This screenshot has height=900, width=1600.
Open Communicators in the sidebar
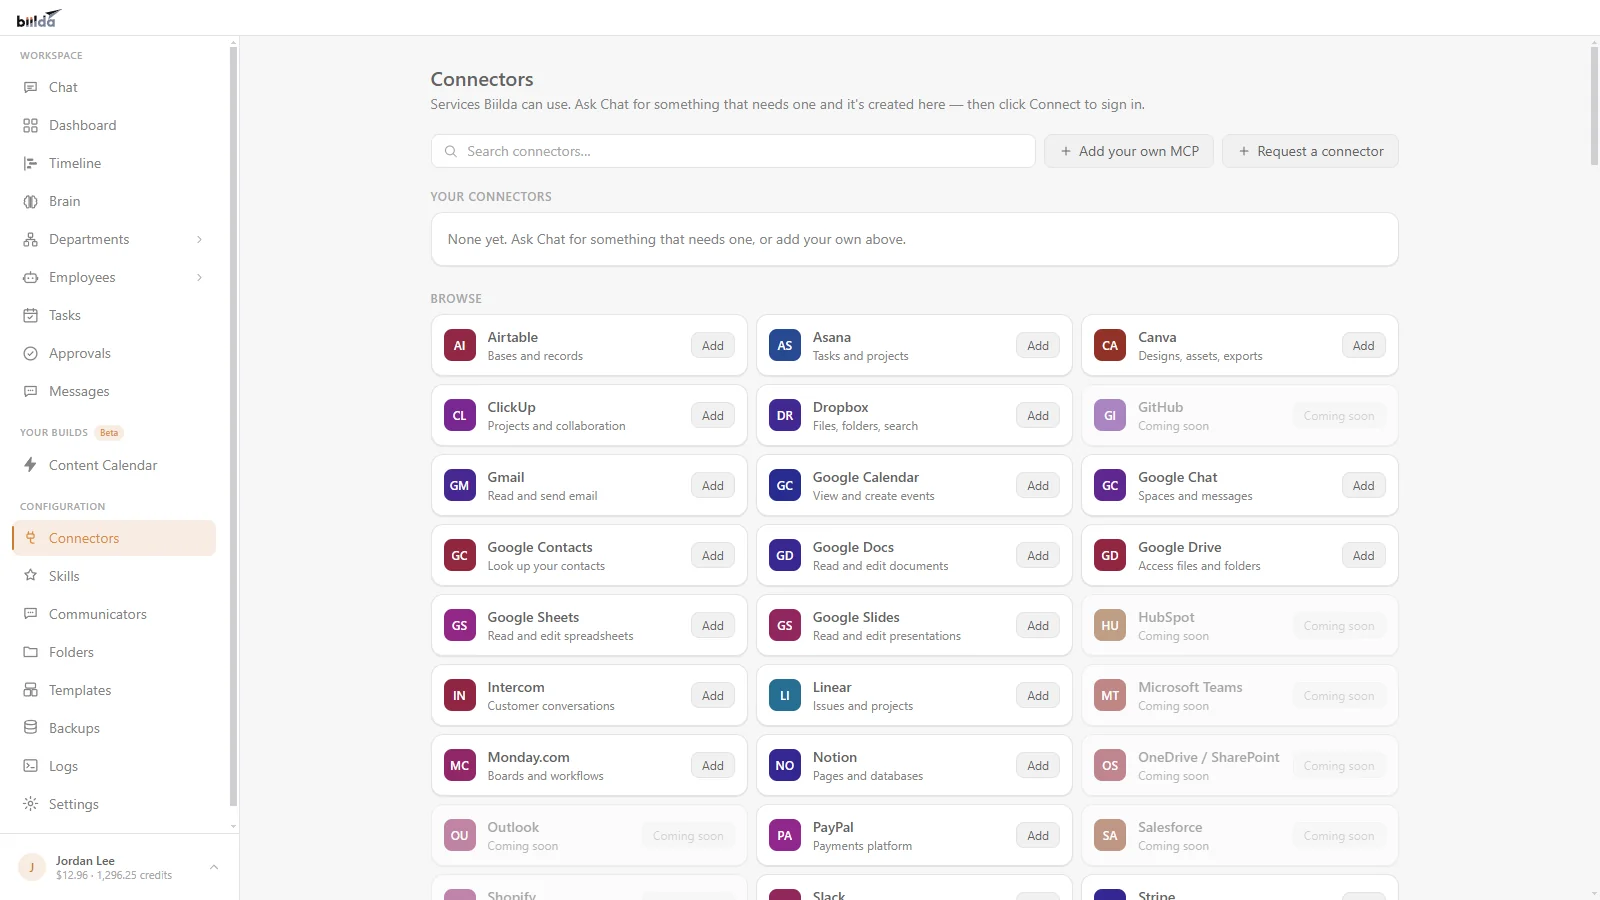coord(114,614)
